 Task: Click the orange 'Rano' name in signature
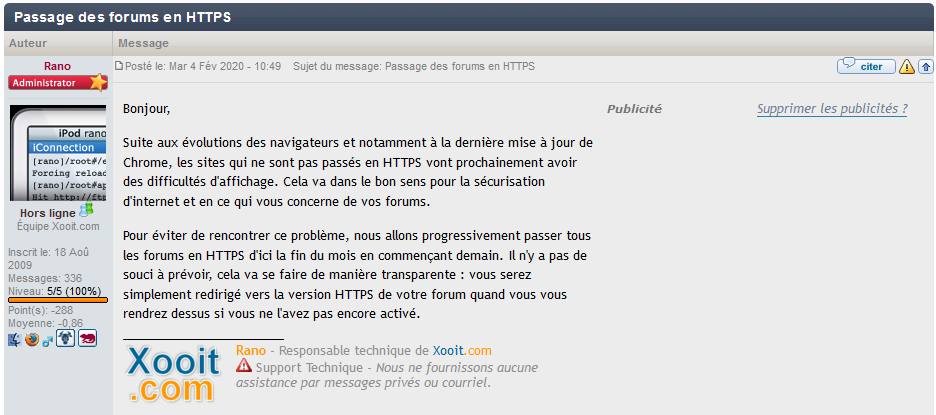251,351
